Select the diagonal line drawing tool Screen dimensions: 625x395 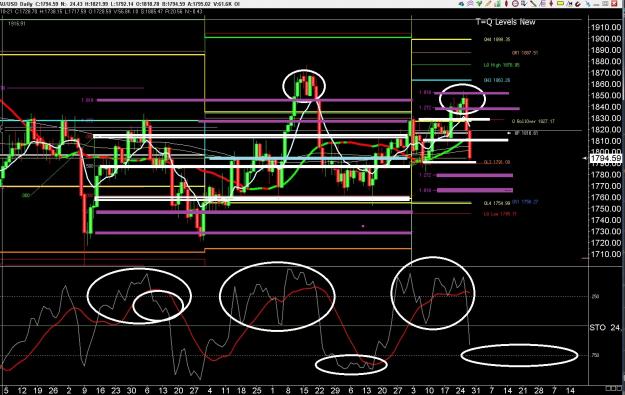pyautogui.click(x=533, y=4)
